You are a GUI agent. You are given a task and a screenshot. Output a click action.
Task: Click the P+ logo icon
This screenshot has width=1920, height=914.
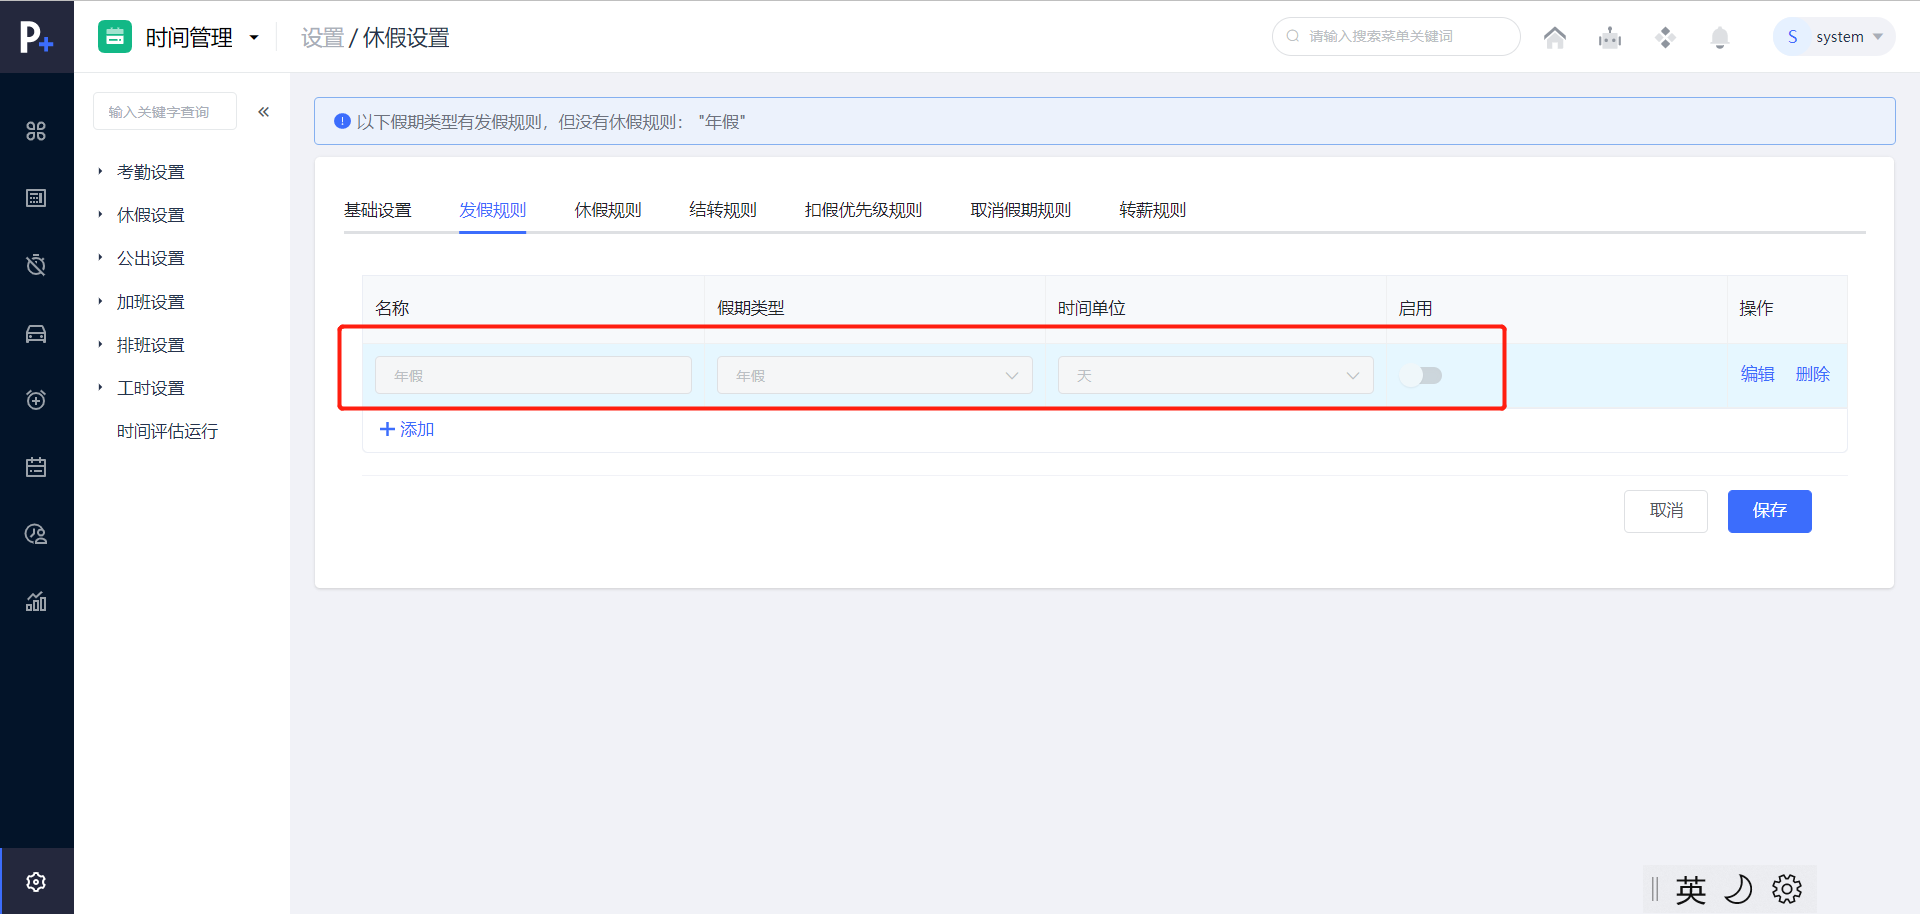coord(36,37)
